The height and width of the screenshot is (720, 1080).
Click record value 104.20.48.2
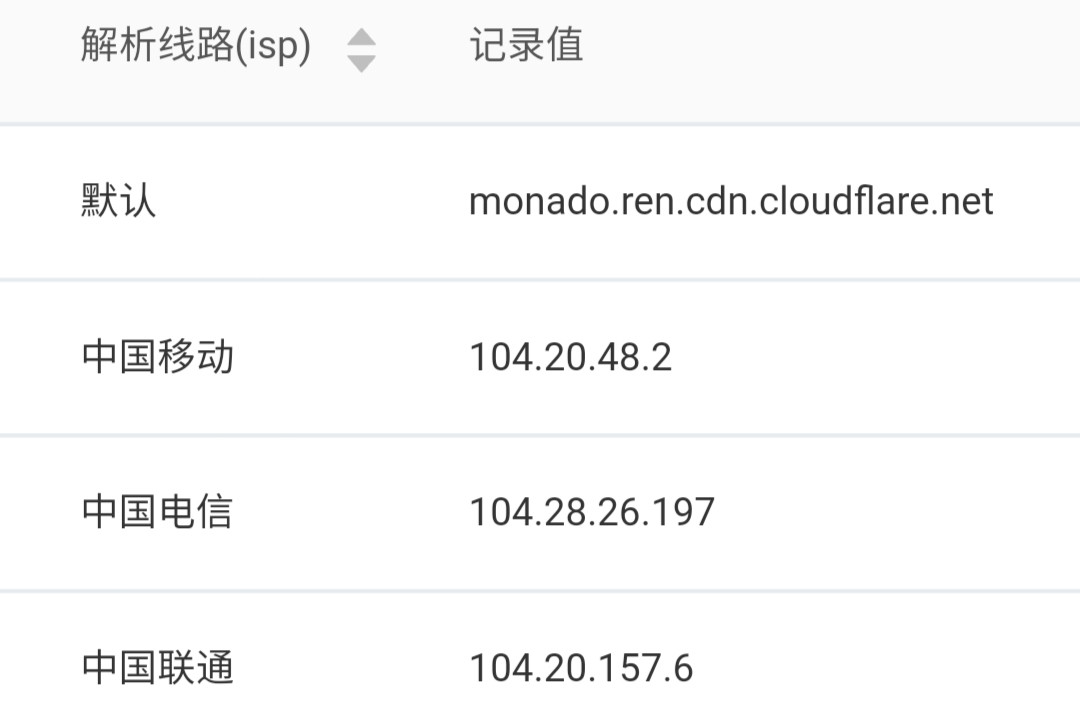(570, 358)
